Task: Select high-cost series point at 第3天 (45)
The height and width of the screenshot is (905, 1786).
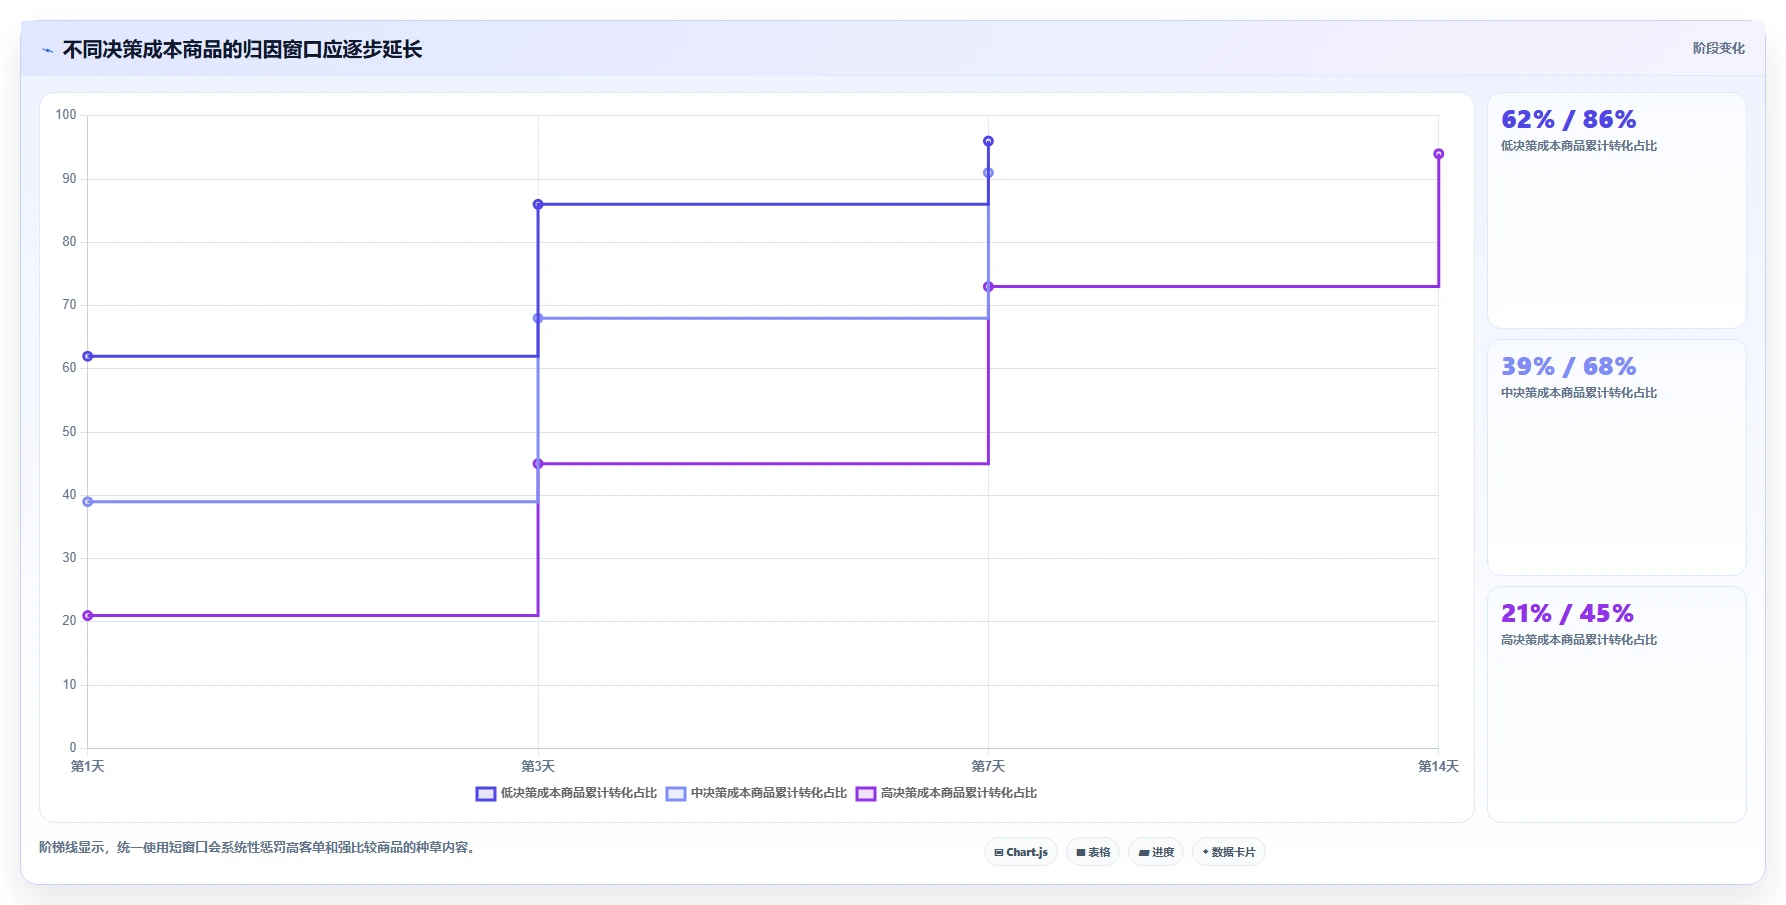Action: coord(538,464)
